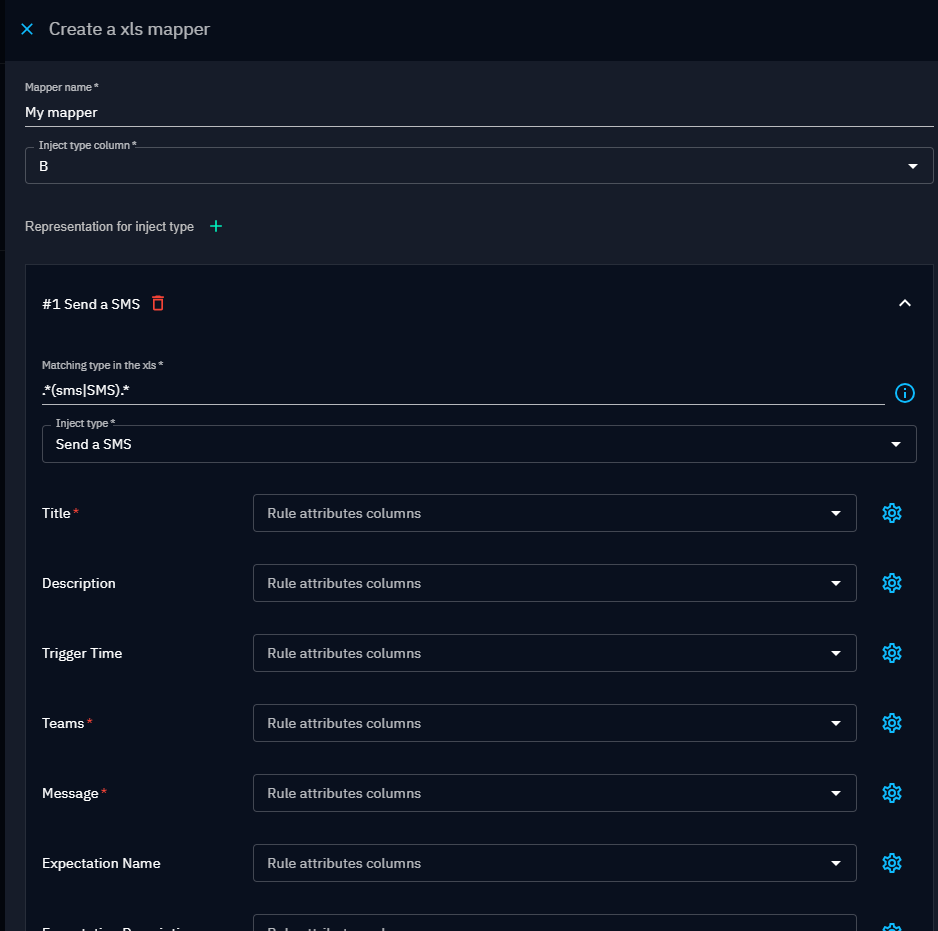Viewport: 938px width, 931px height.
Task: Open the Teams field settings gear
Action: (x=891, y=723)
